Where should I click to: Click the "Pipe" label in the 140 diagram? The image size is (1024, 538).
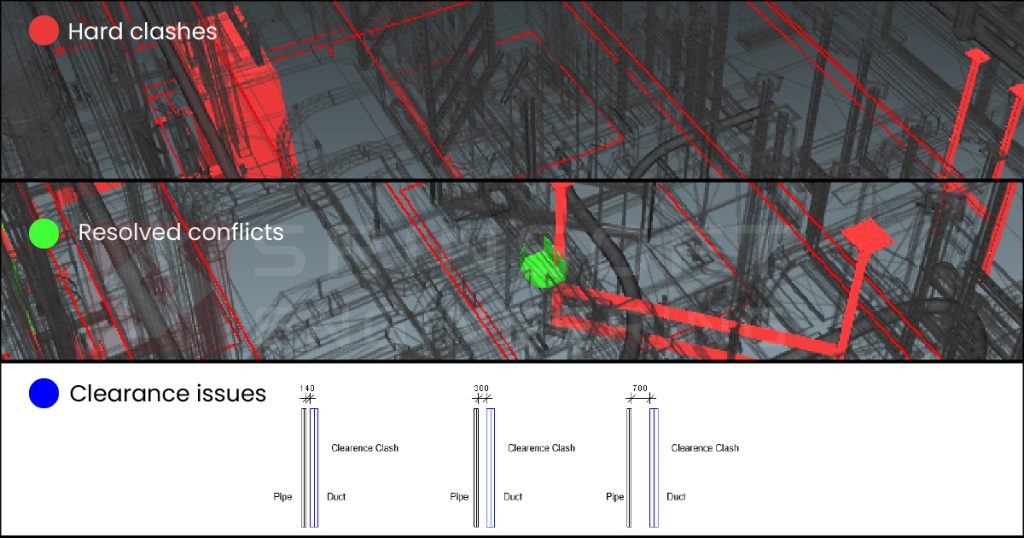point(283,497)
